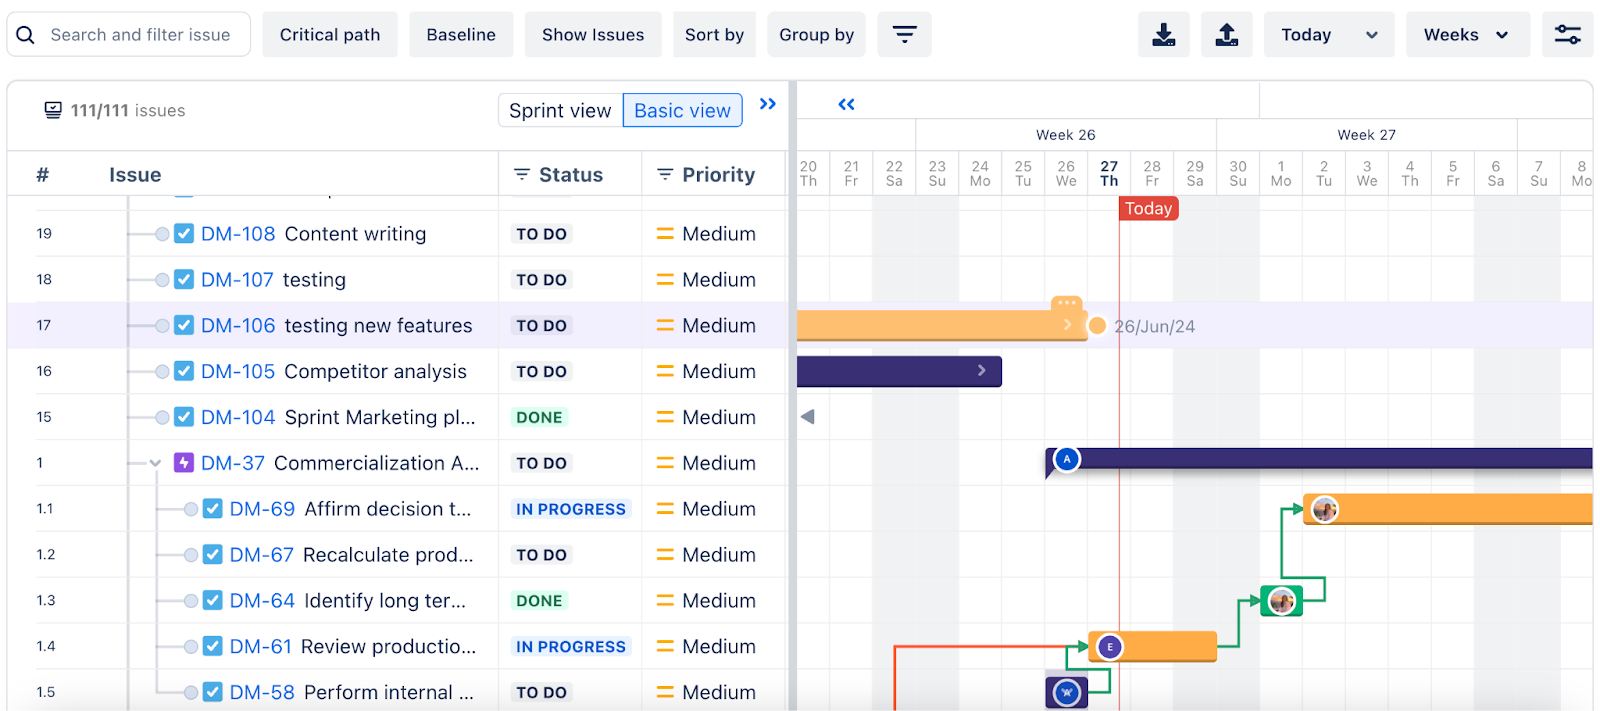Collapse the DM-37 Commercialization epic
Image resolution: width=1600 pixels, height=711 pixels.
pos(155,463)
